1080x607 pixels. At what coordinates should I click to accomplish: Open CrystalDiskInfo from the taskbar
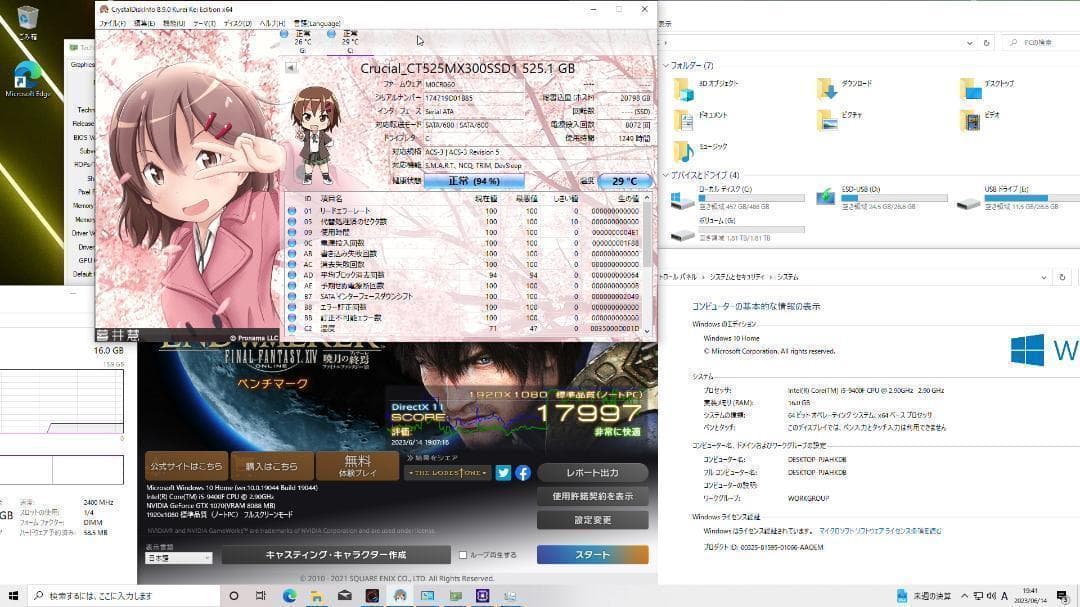point(401,596)
